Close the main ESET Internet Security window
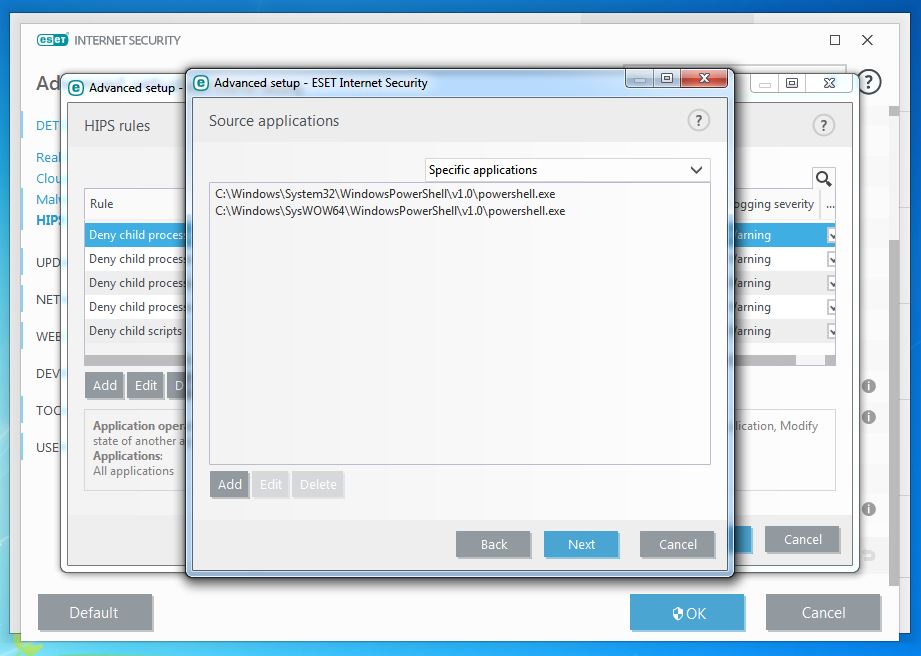 [x=867, y=40]
